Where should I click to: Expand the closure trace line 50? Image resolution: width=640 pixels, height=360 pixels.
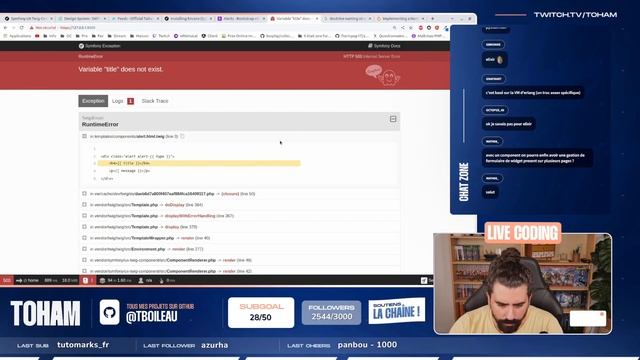click(x=84, y=193)
